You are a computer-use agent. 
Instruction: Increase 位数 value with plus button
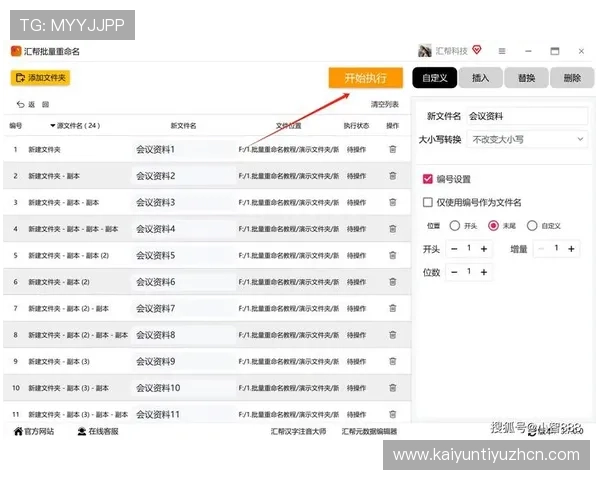coord(484,272)
